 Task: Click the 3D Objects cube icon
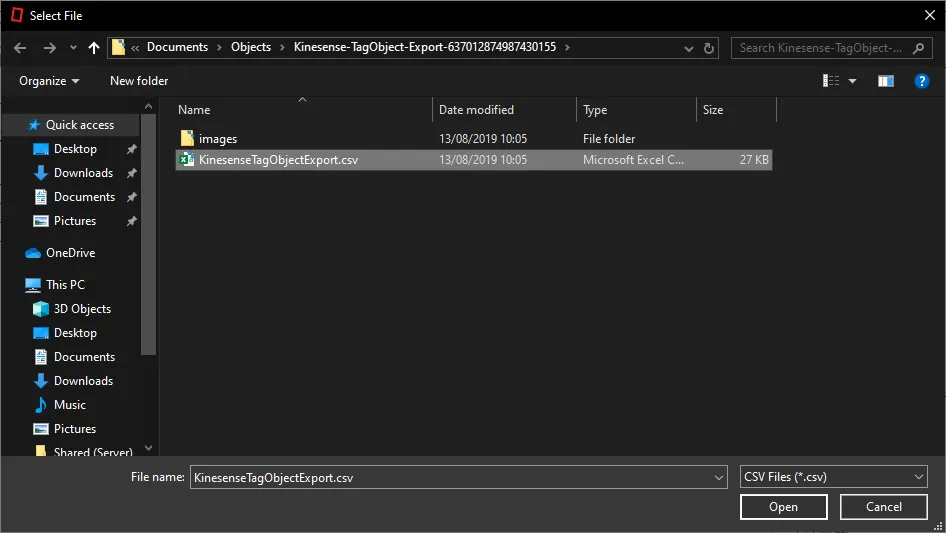tap(41, 309)
